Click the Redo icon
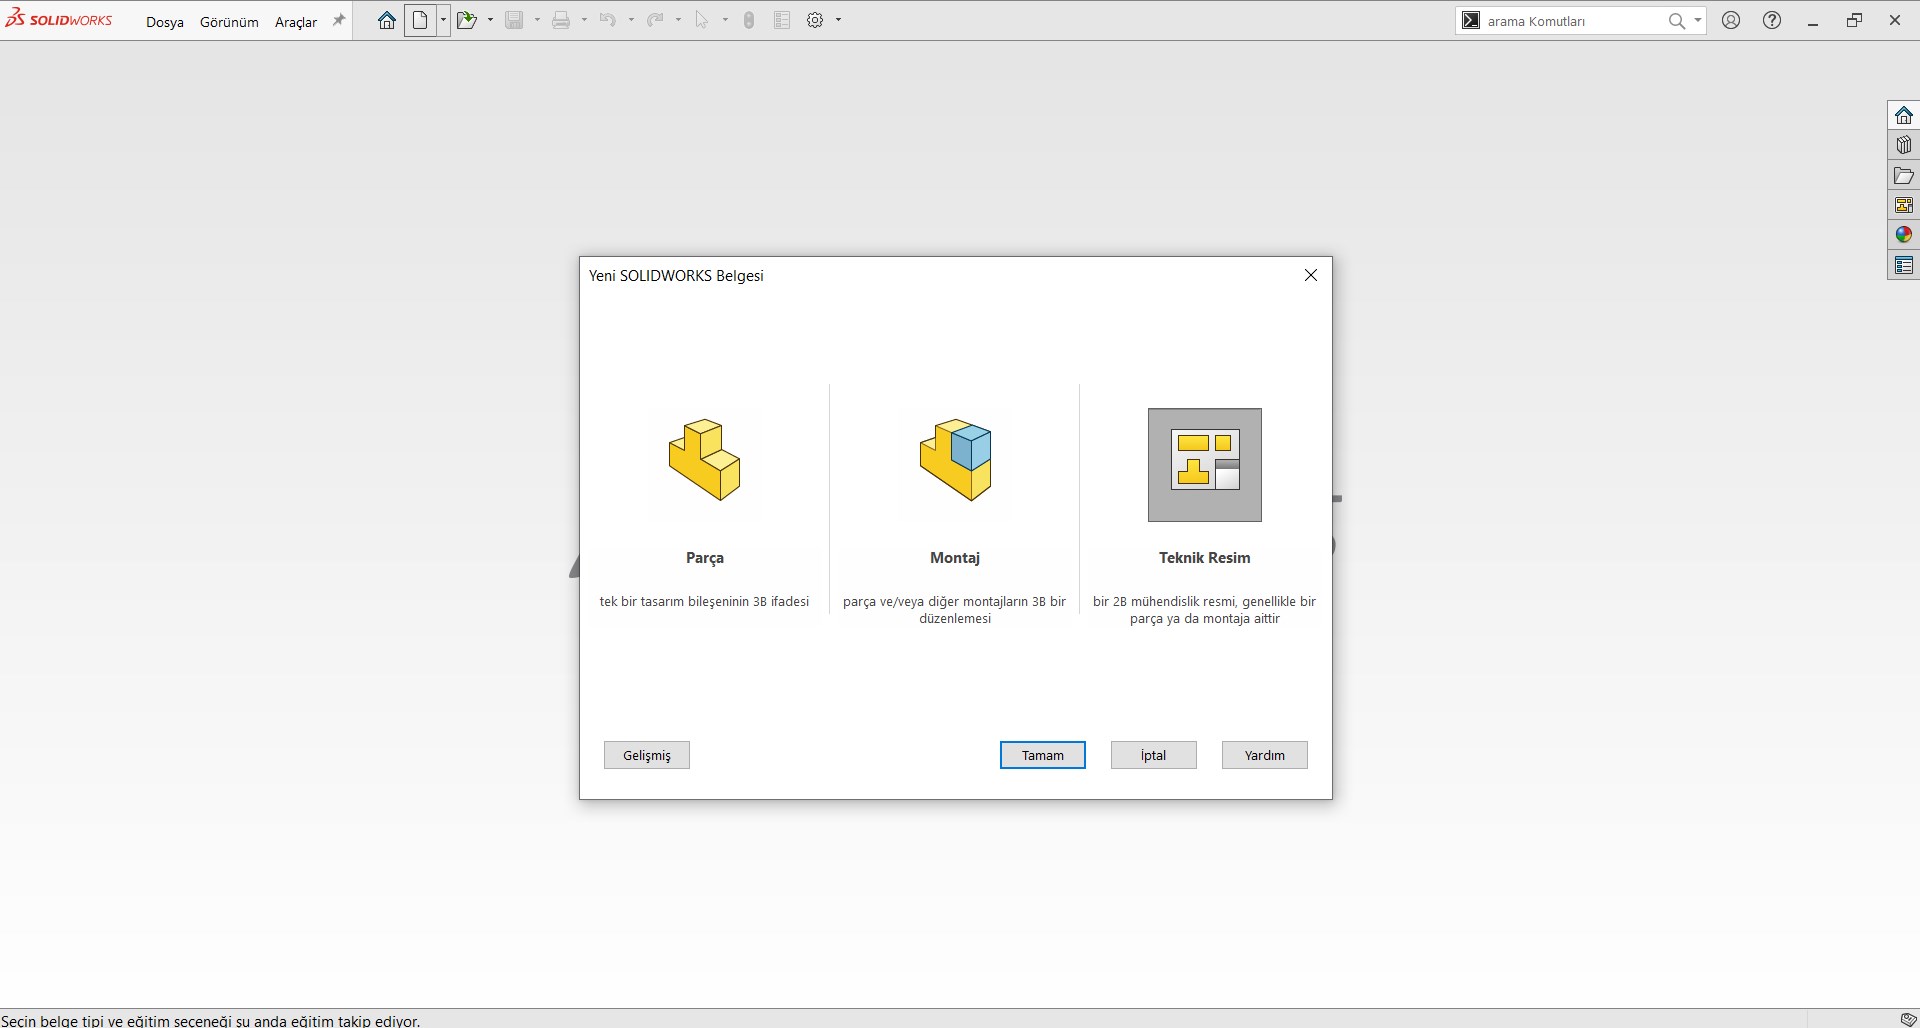The height and width of the screenshot is (1028, 1920). (655, 20)
